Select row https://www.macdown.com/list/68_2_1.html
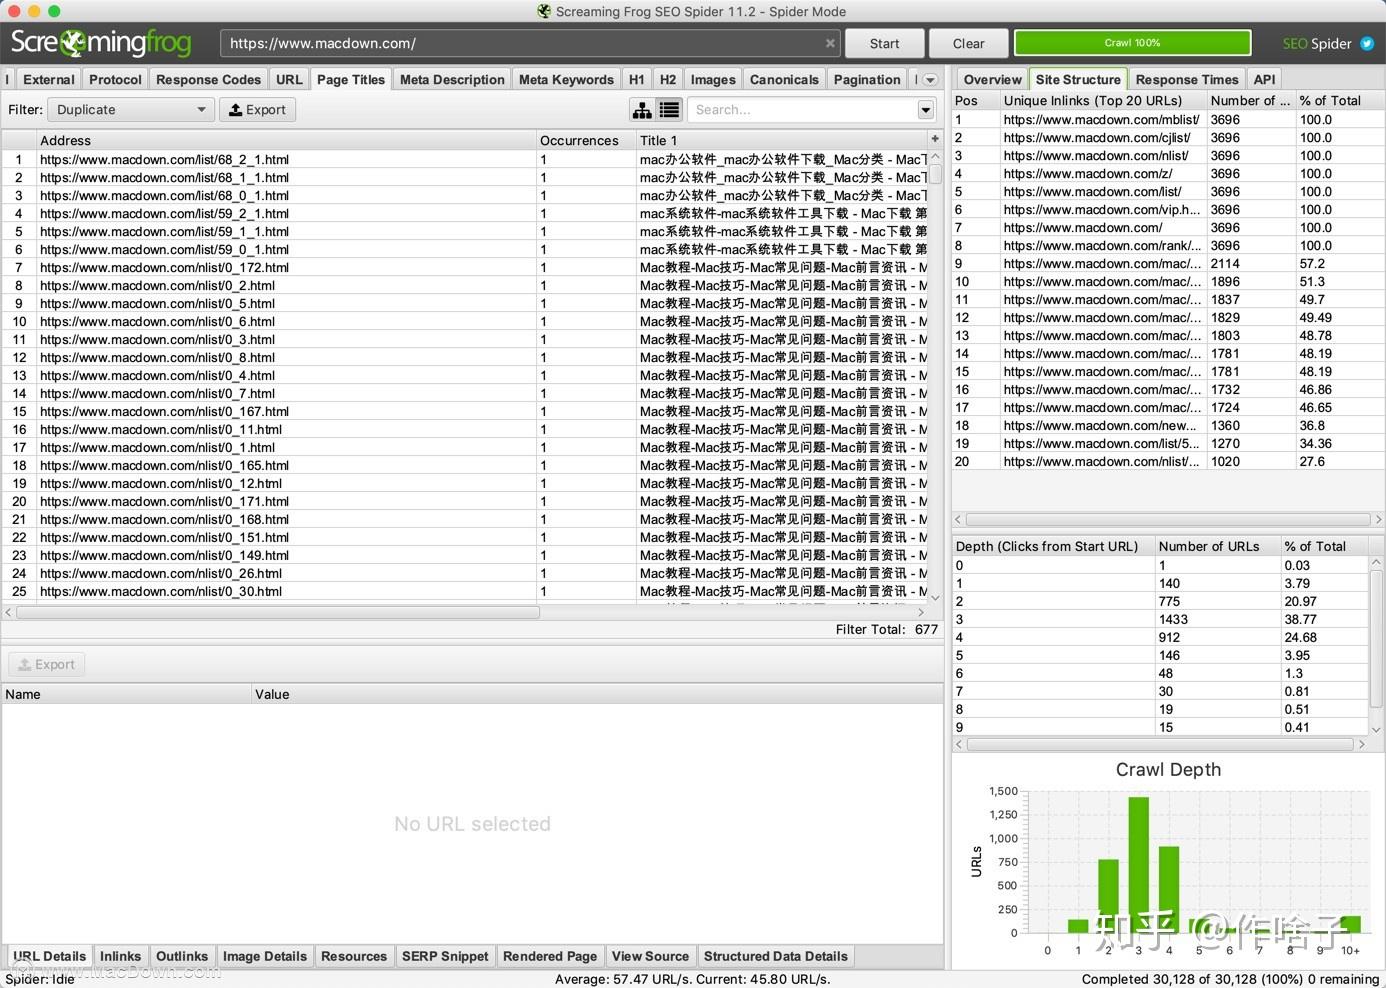The width and height of the screenshot is (1386, 988). click(465, 159)
